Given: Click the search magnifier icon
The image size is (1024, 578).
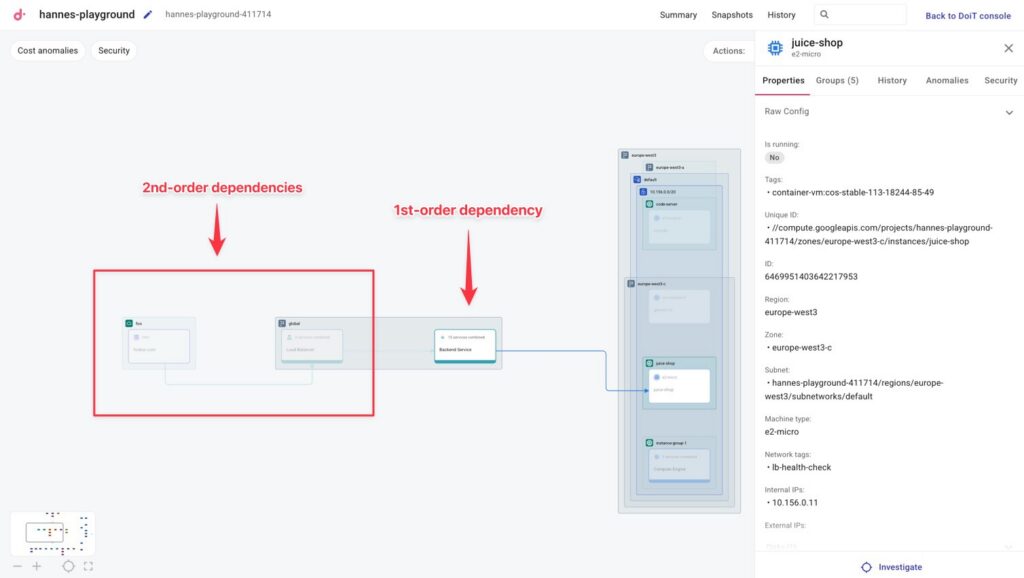Looking at the screenshot, I should point(824,15).
